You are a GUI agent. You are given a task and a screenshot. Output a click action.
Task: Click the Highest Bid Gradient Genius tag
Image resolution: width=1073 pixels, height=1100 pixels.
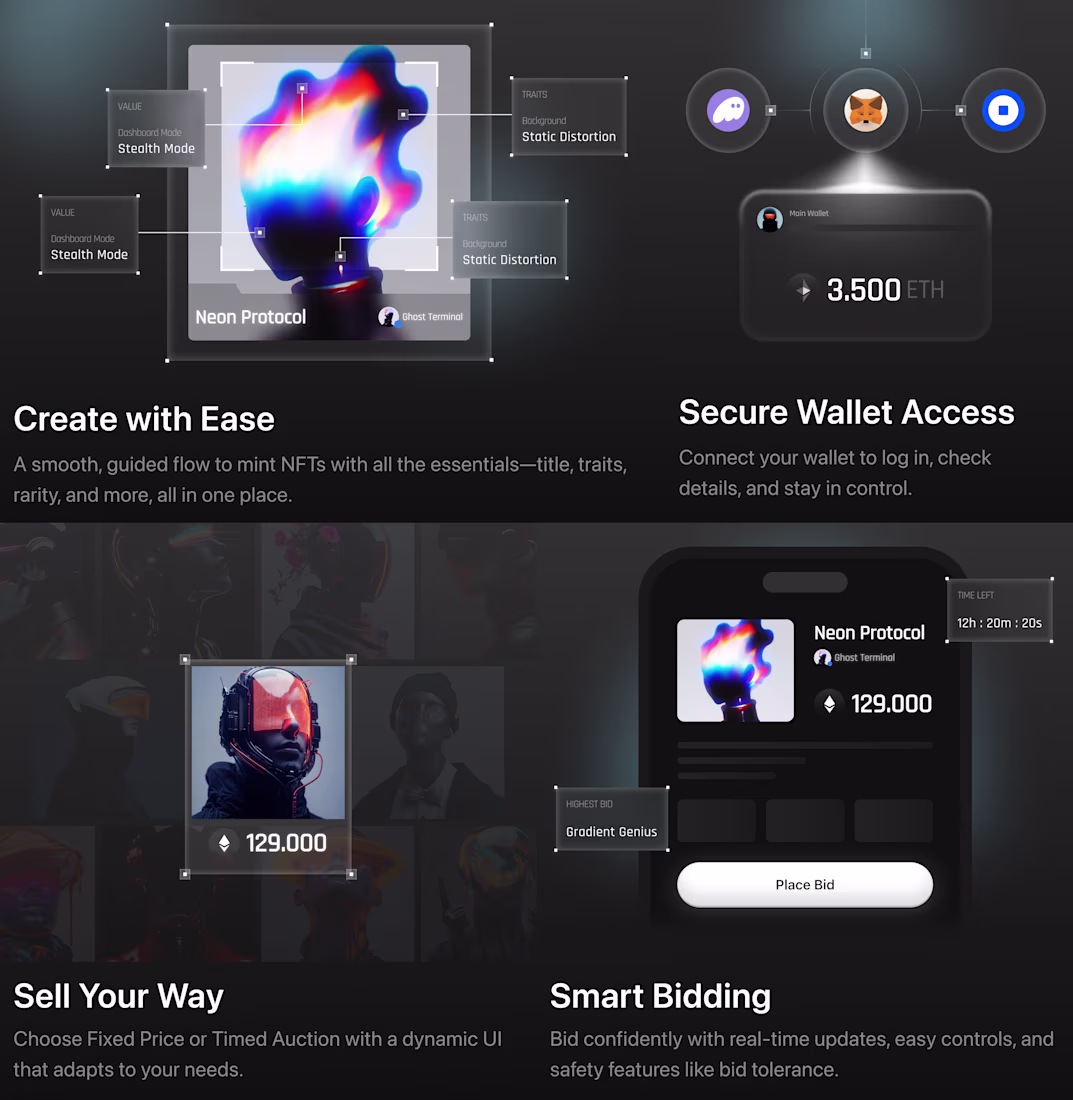point(612,819)
